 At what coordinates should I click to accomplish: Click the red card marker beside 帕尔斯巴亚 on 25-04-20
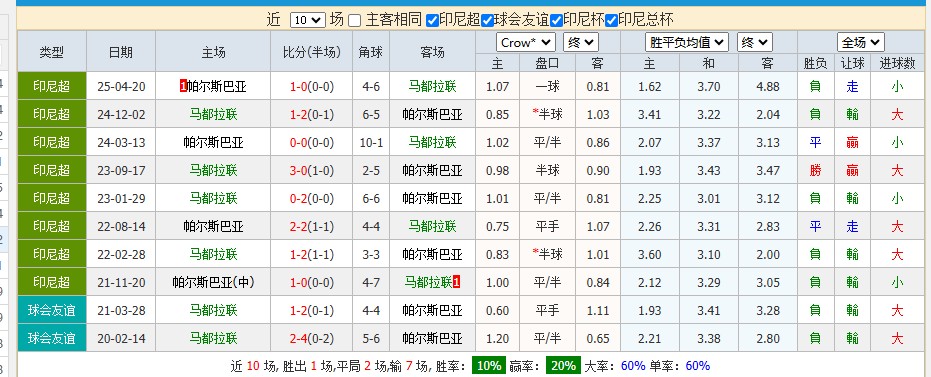[x=183, y=87]
